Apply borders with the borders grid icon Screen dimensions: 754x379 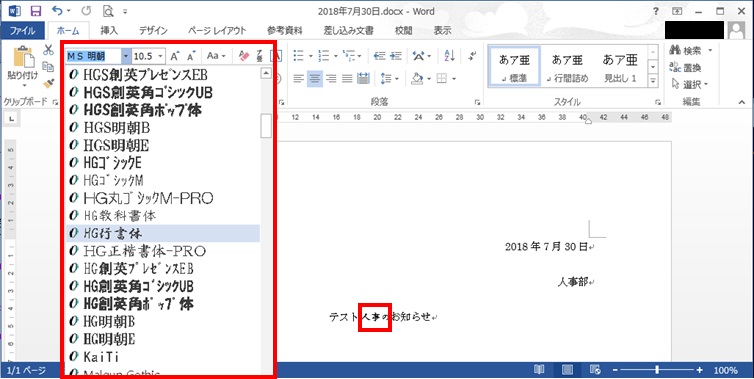pos(442,78)
